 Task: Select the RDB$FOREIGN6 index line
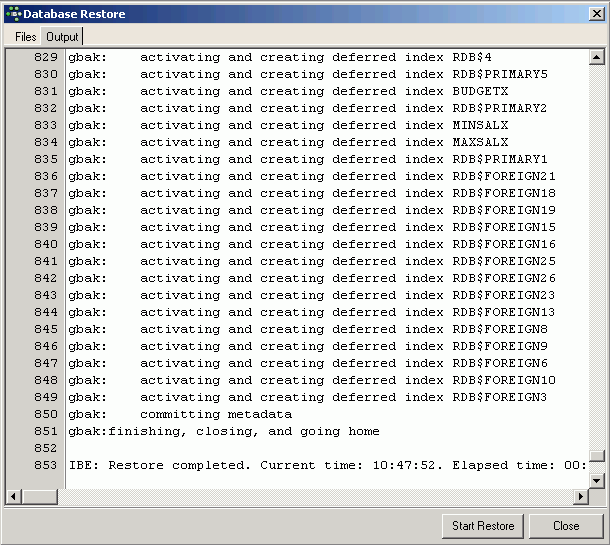[308, 363]
